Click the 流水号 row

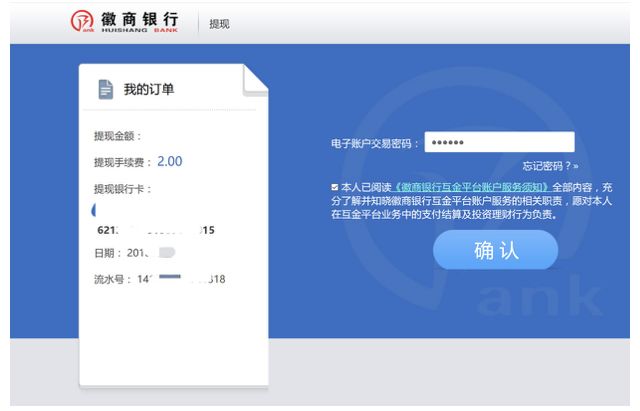pos(160,279)
